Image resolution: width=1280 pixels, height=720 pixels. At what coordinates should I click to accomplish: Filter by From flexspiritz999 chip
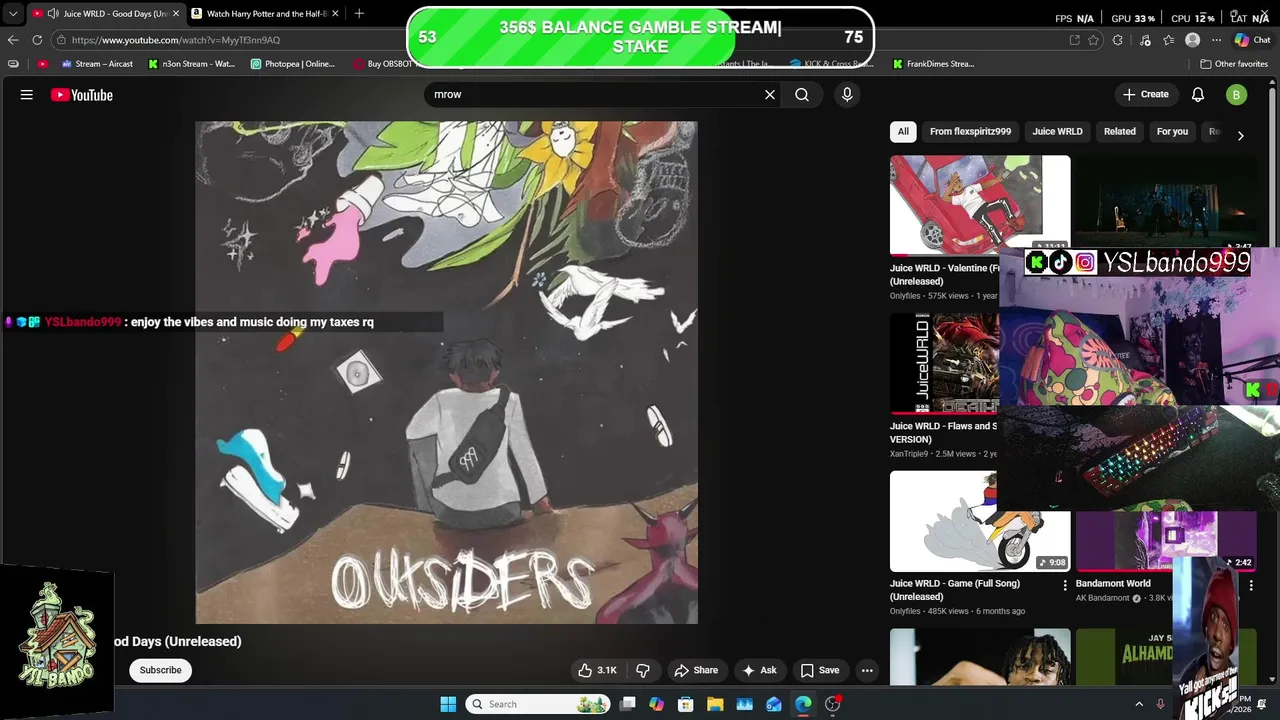tap(970, 131)
